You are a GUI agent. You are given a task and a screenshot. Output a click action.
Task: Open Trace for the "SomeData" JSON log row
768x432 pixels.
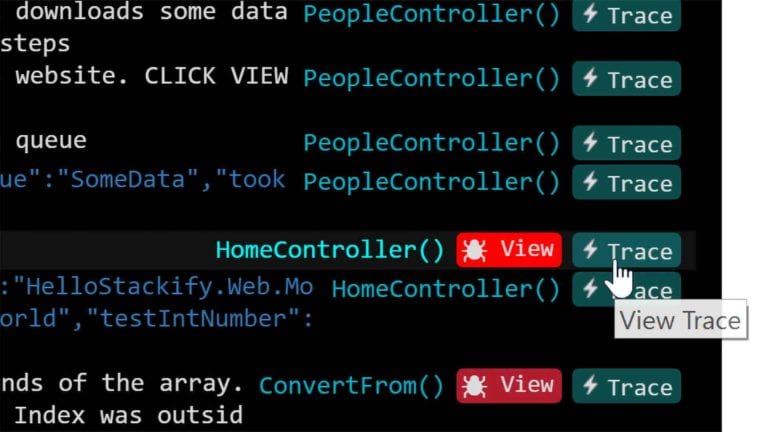[626, 183]
